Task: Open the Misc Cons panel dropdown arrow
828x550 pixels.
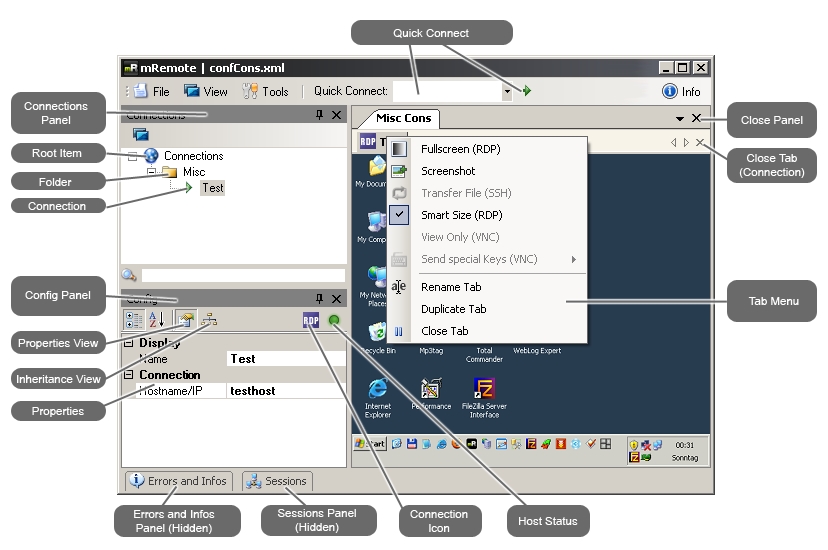Action: pos(680,119)
